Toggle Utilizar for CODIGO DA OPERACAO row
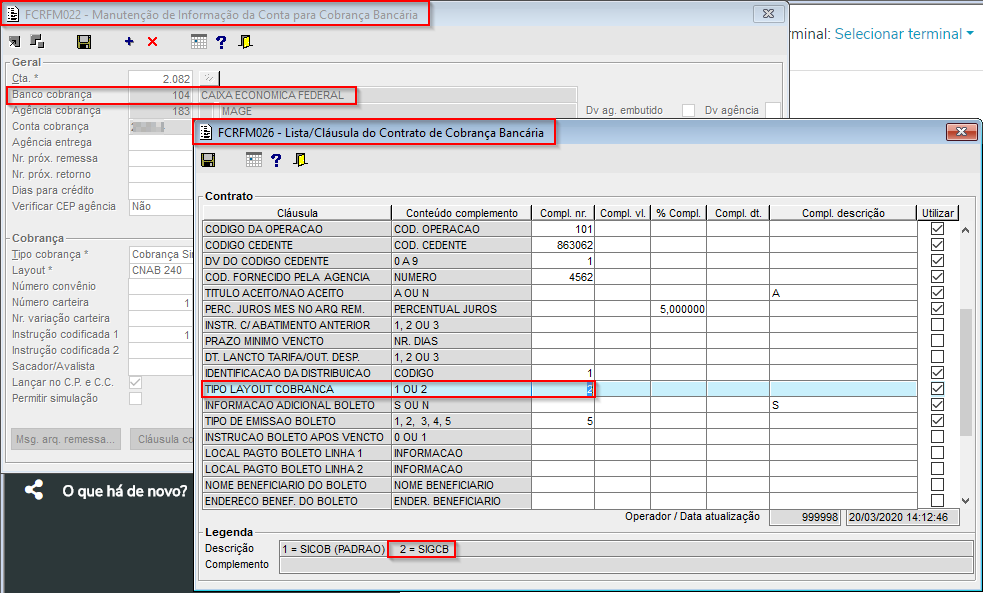 click(x=937, y=229)
